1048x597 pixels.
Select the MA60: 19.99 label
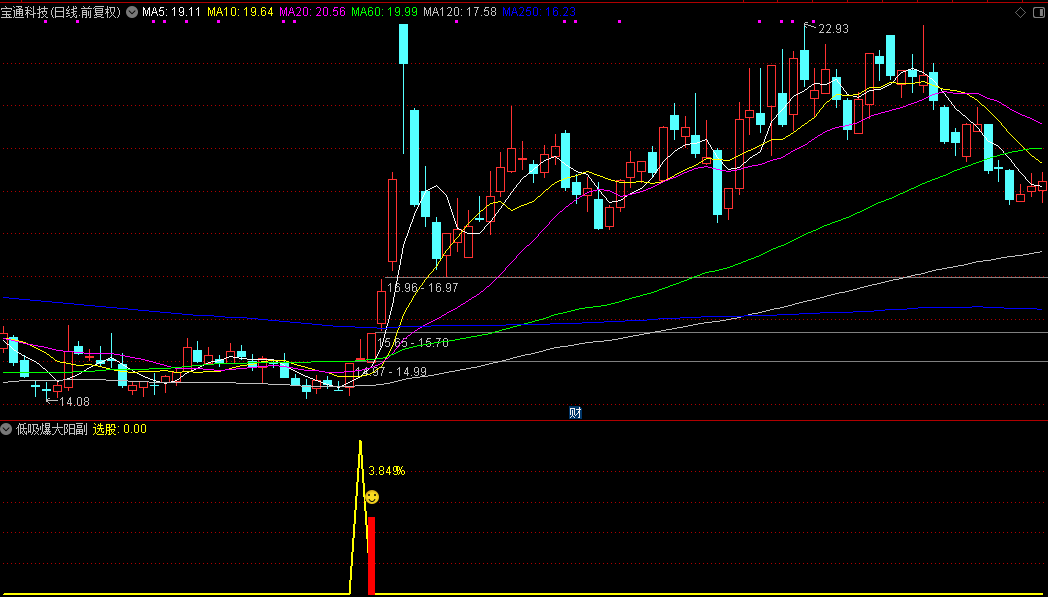coord(384,12)
